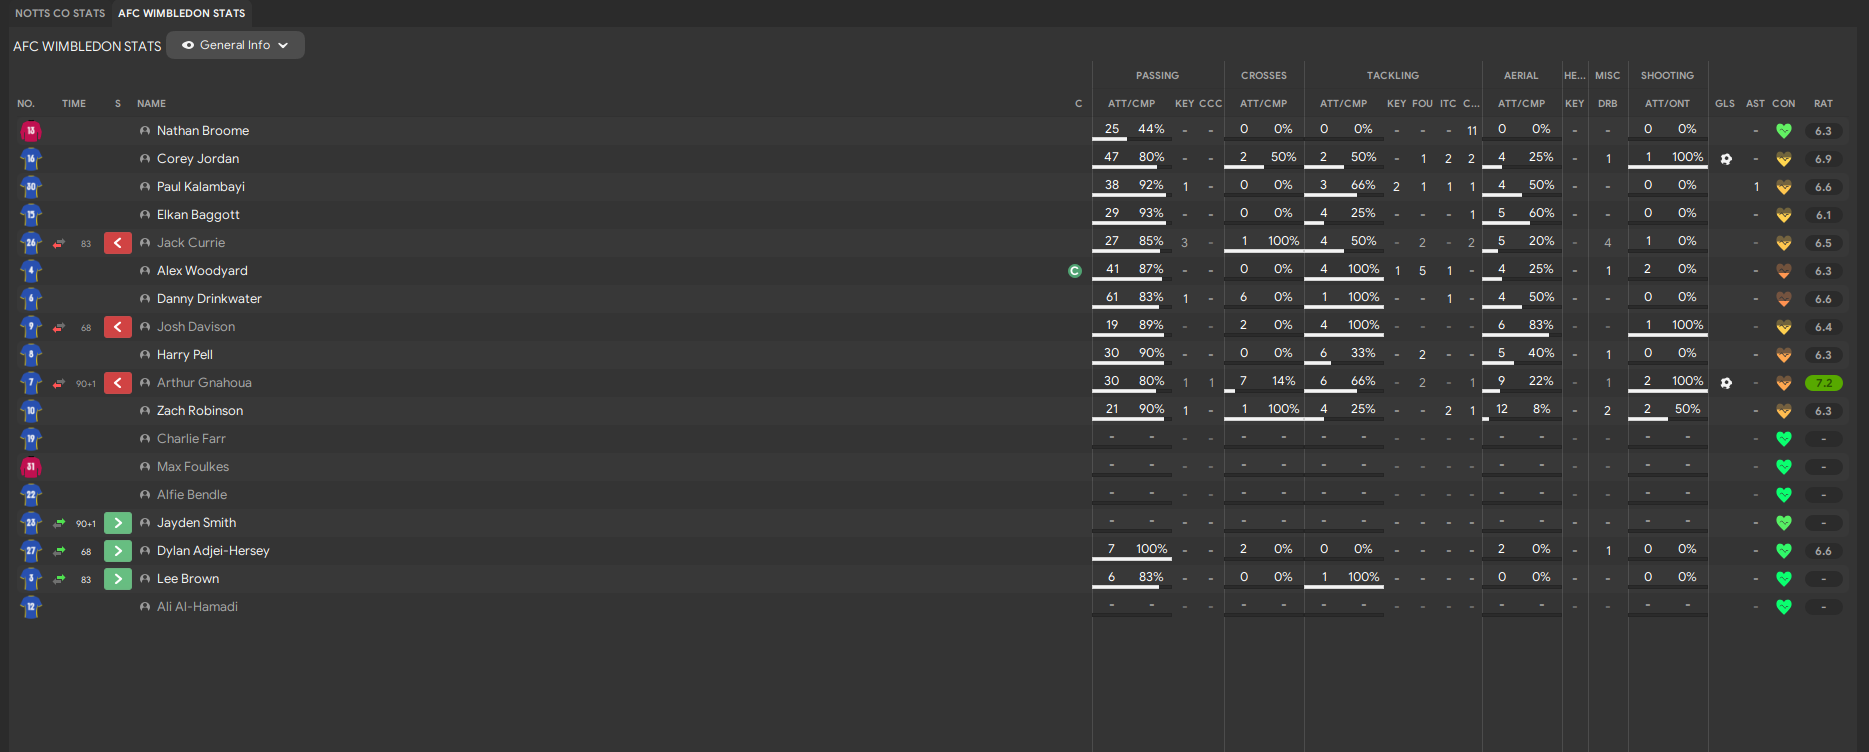Sort by the CCC chances column header
The width and height of the screenshot is (1869, 752).
(x=1210, y=104)
